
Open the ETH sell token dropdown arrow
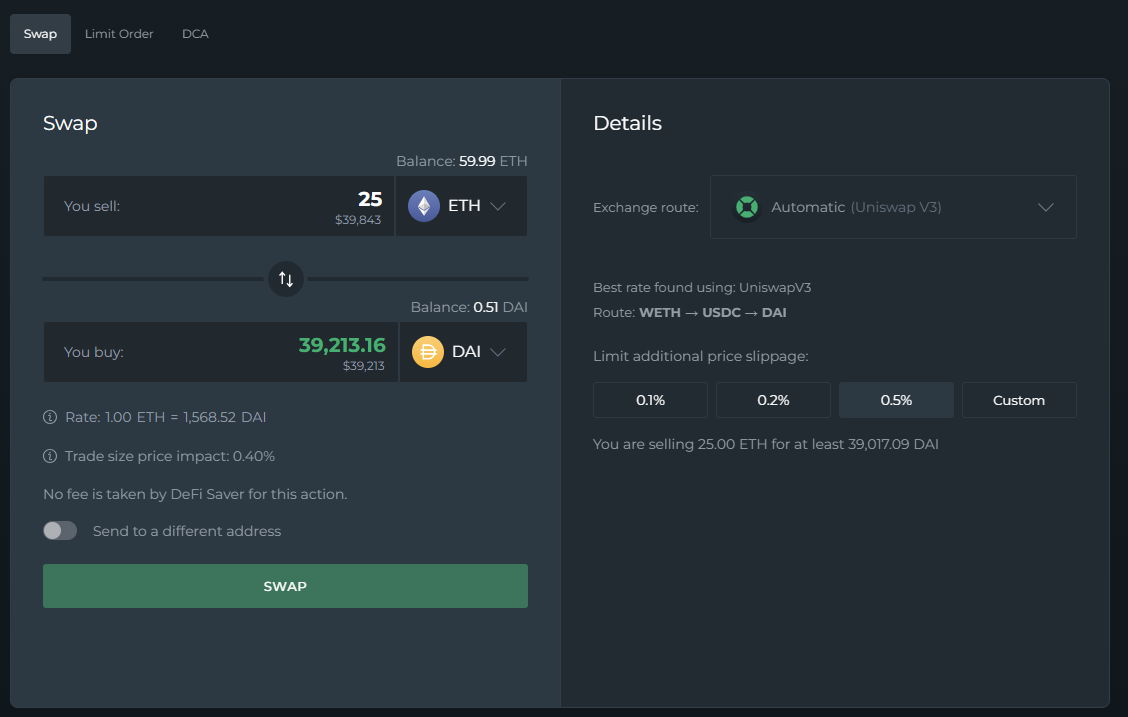pos(498,206)
